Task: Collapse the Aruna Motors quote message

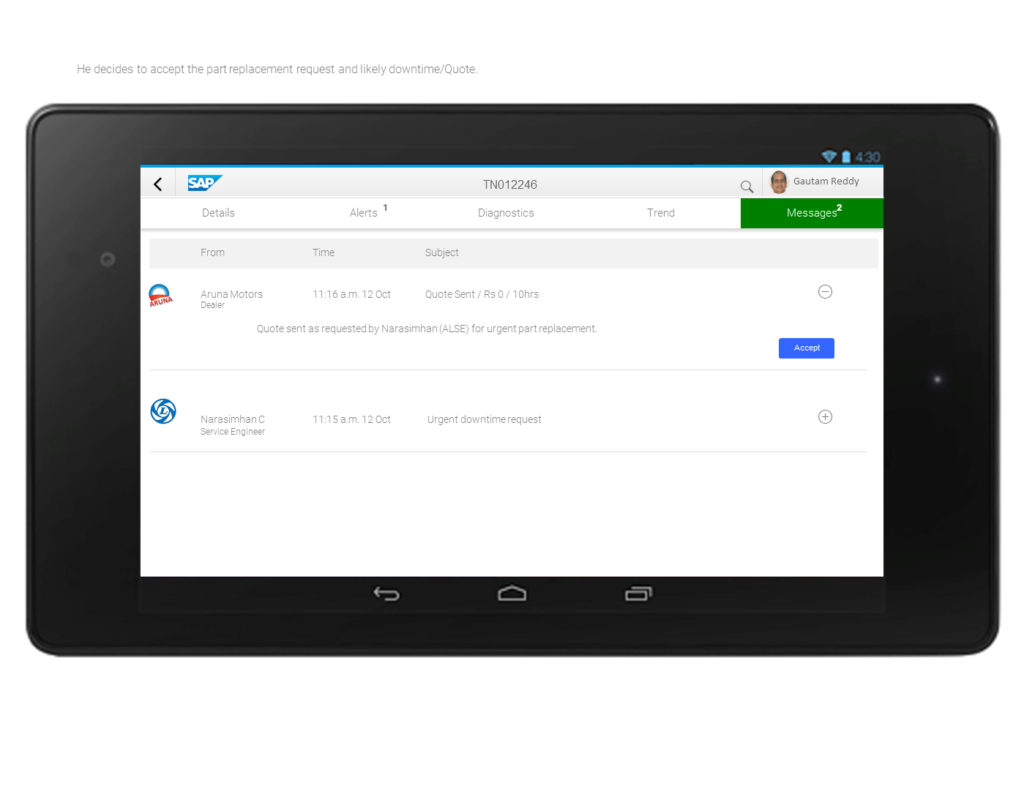Action: (825, 292)
